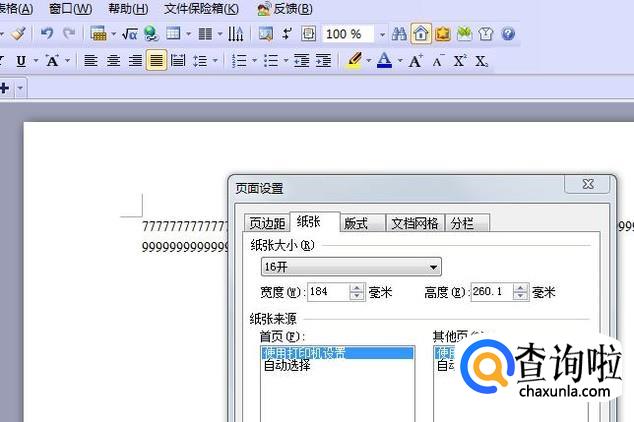634x422 pixels.
Task: Decrease font size with A- icon
Action: point(438,61)
